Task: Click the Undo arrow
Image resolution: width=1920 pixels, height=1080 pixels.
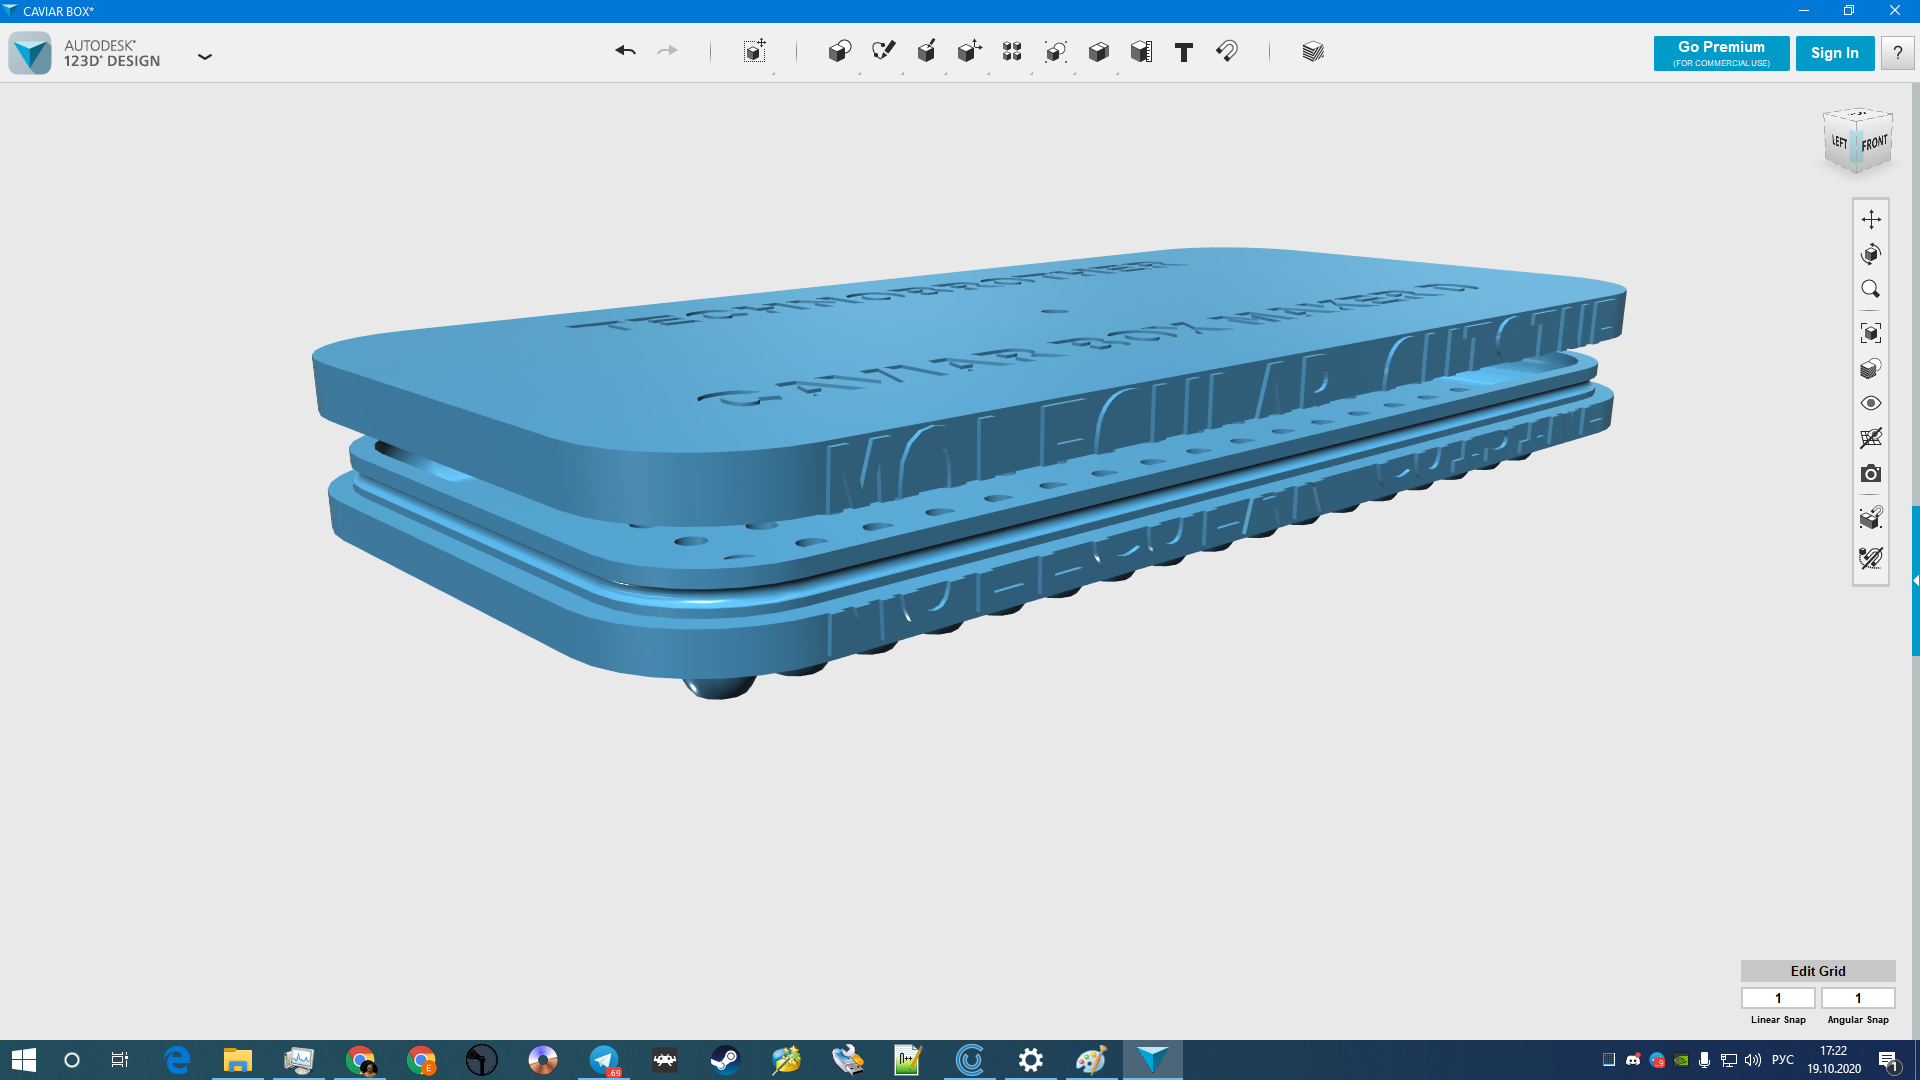Action: [x=625, y=51]
